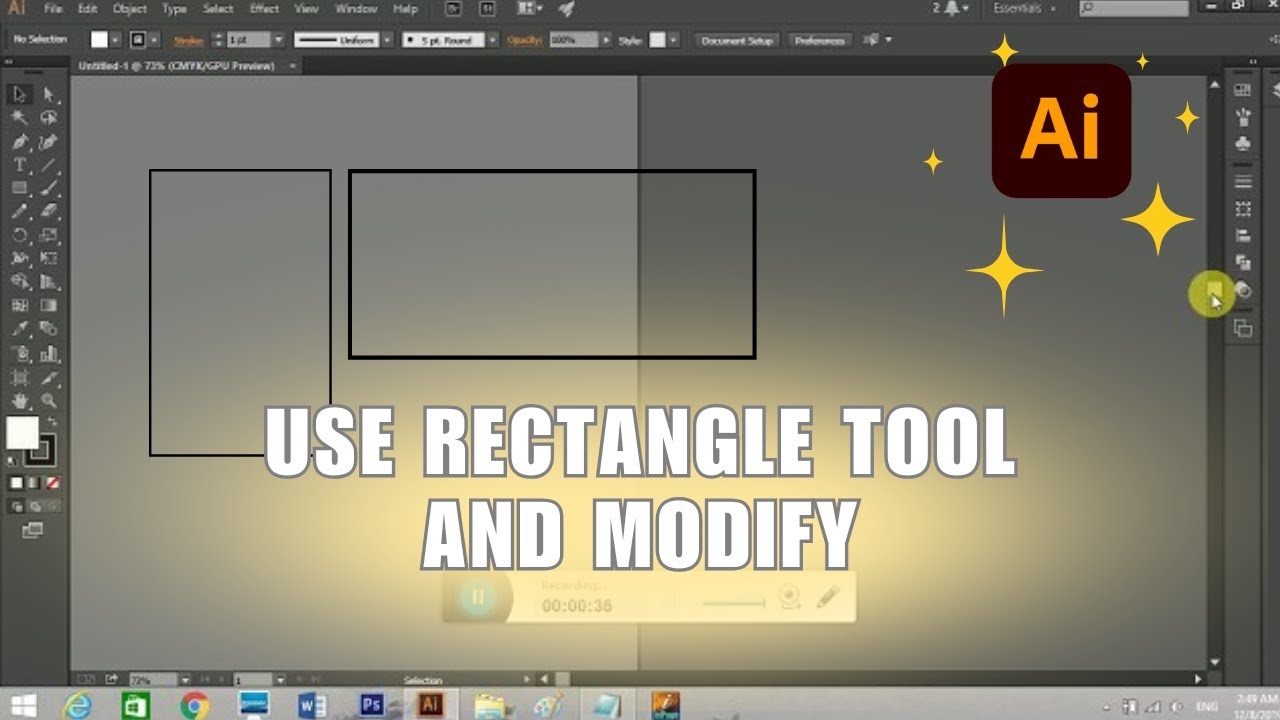Select the Lasso tool
1280x720 pixels.
[49, 118]
